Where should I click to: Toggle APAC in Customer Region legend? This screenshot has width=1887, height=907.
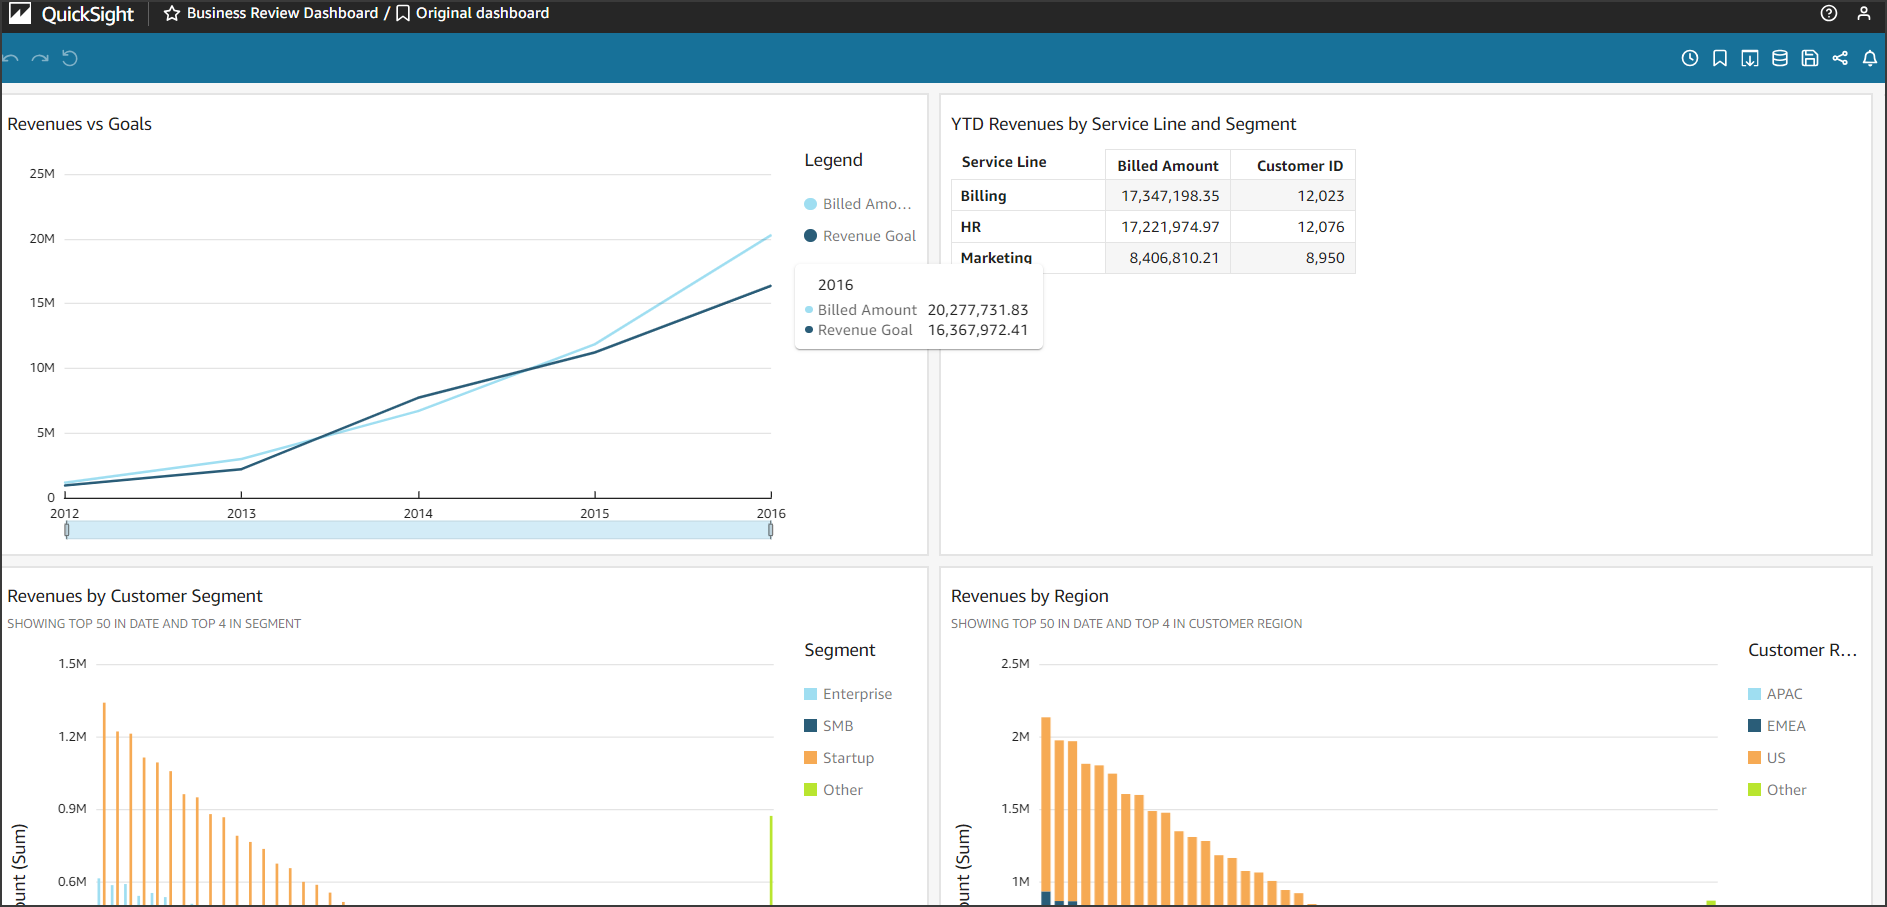pyautogui.click(x=1775, y=694)
